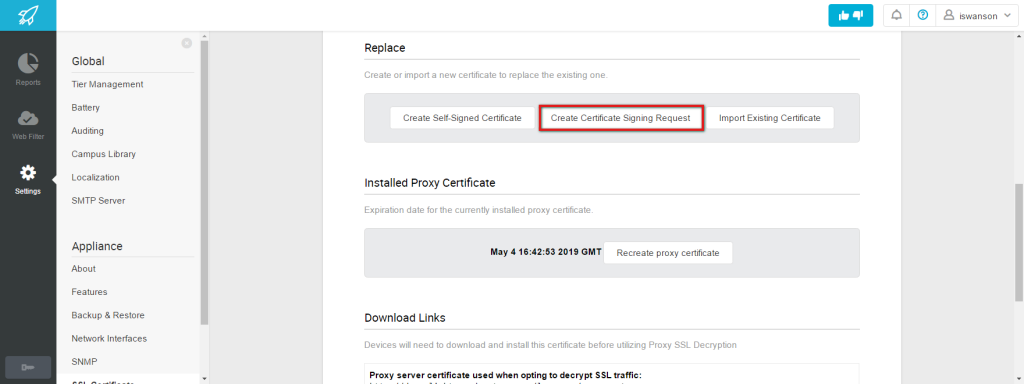Click the Download Links heading

point(405,318)
